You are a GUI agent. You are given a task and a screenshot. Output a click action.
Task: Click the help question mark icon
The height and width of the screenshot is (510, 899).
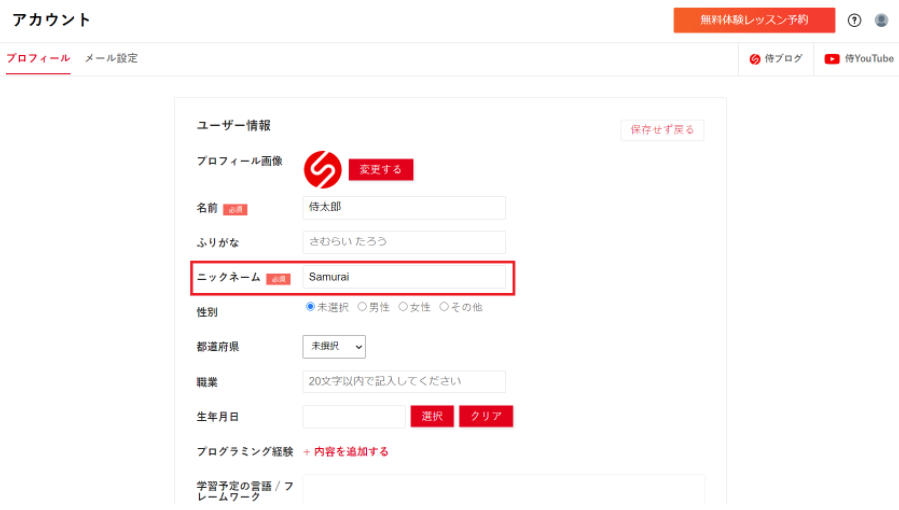[x=854, y=20]
